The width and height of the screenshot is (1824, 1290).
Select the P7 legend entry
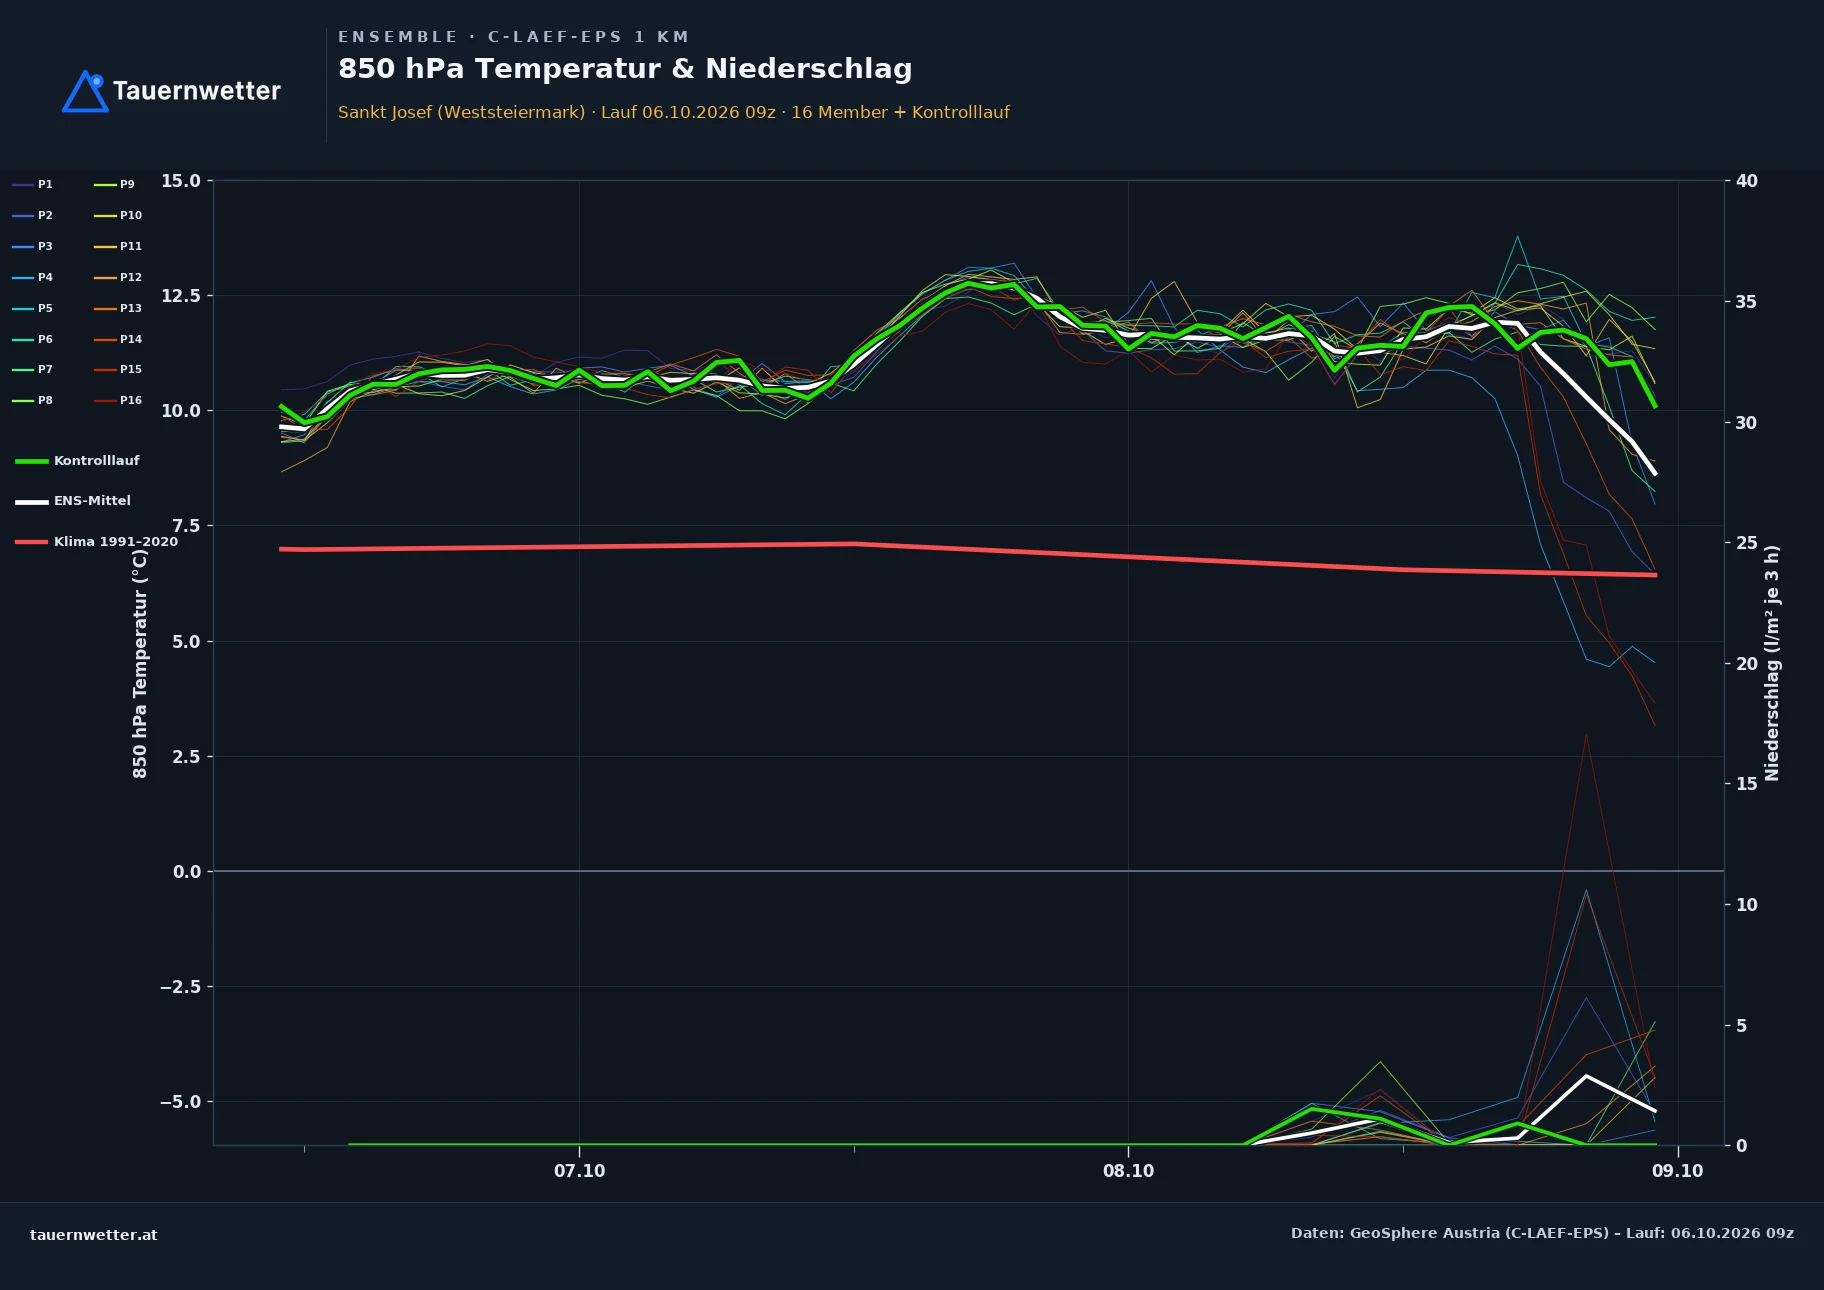[33, 369]
